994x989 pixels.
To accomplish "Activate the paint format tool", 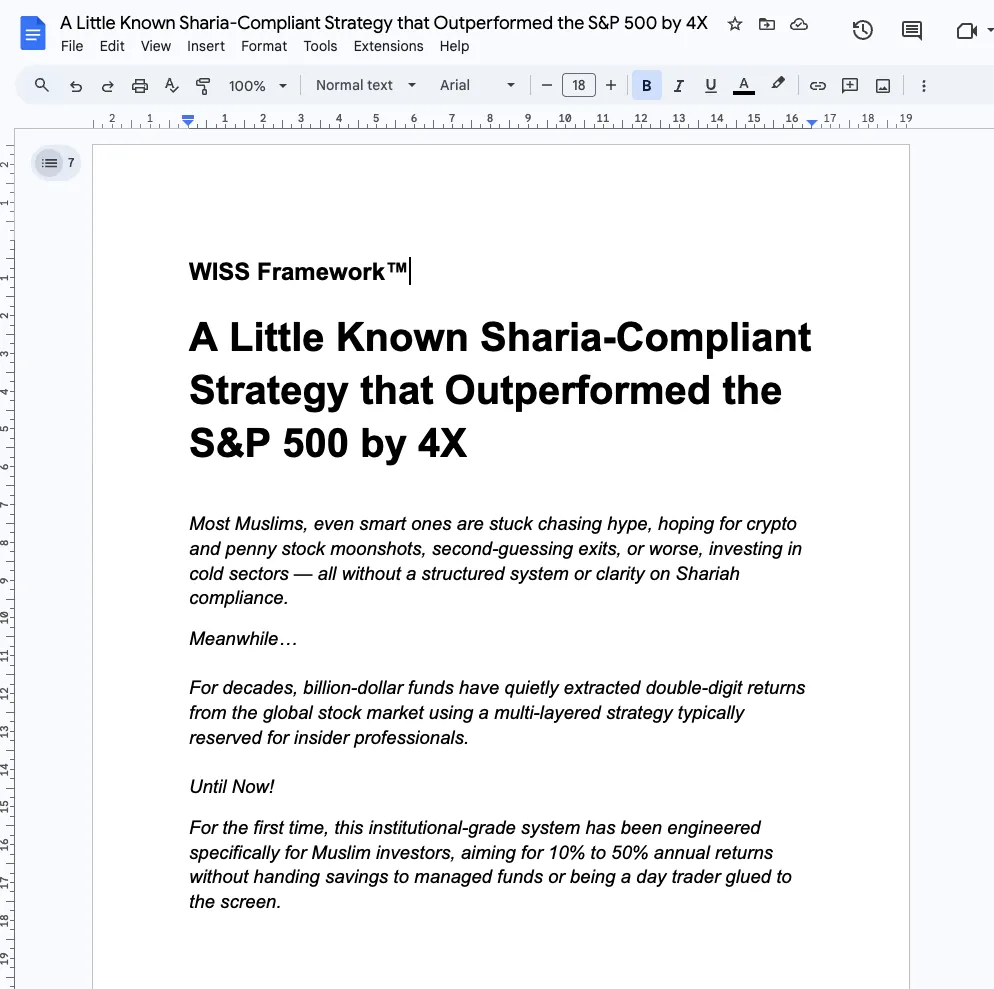I will 203,86.
